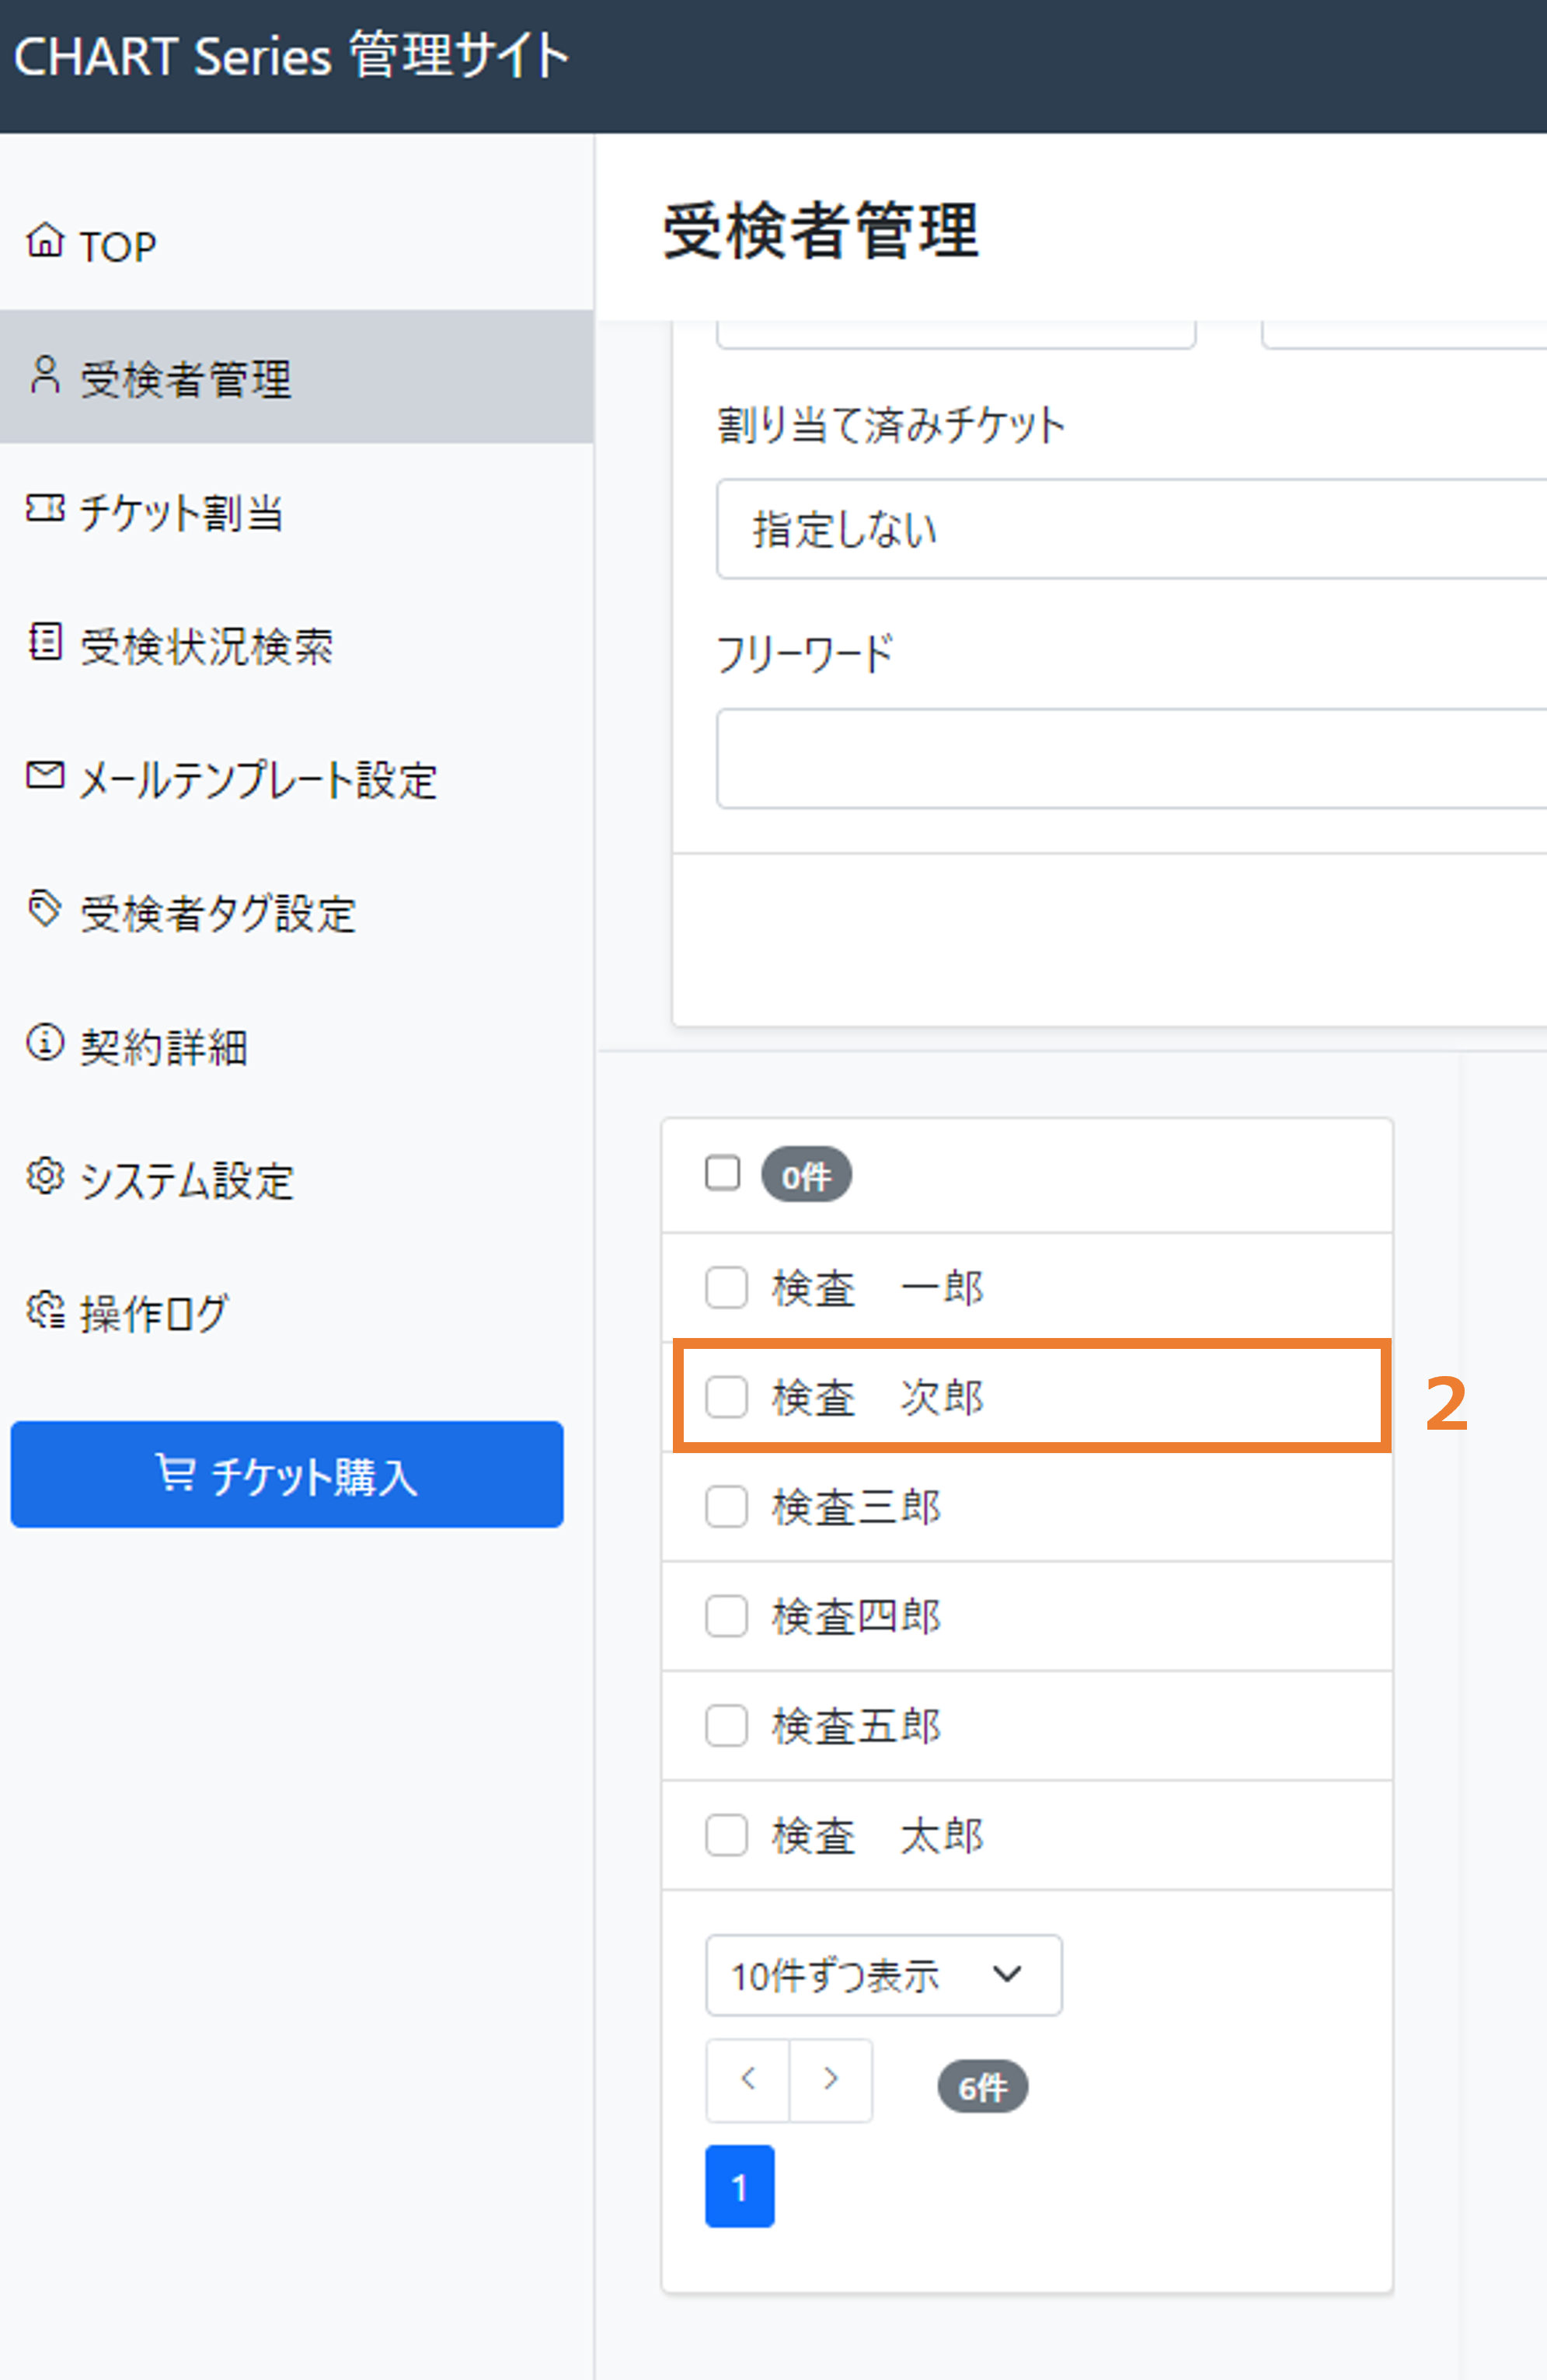Viewport: 1547px width, 2380px height.
Task: Click the blue チケット購入 button
Action: coord(287,1475)
